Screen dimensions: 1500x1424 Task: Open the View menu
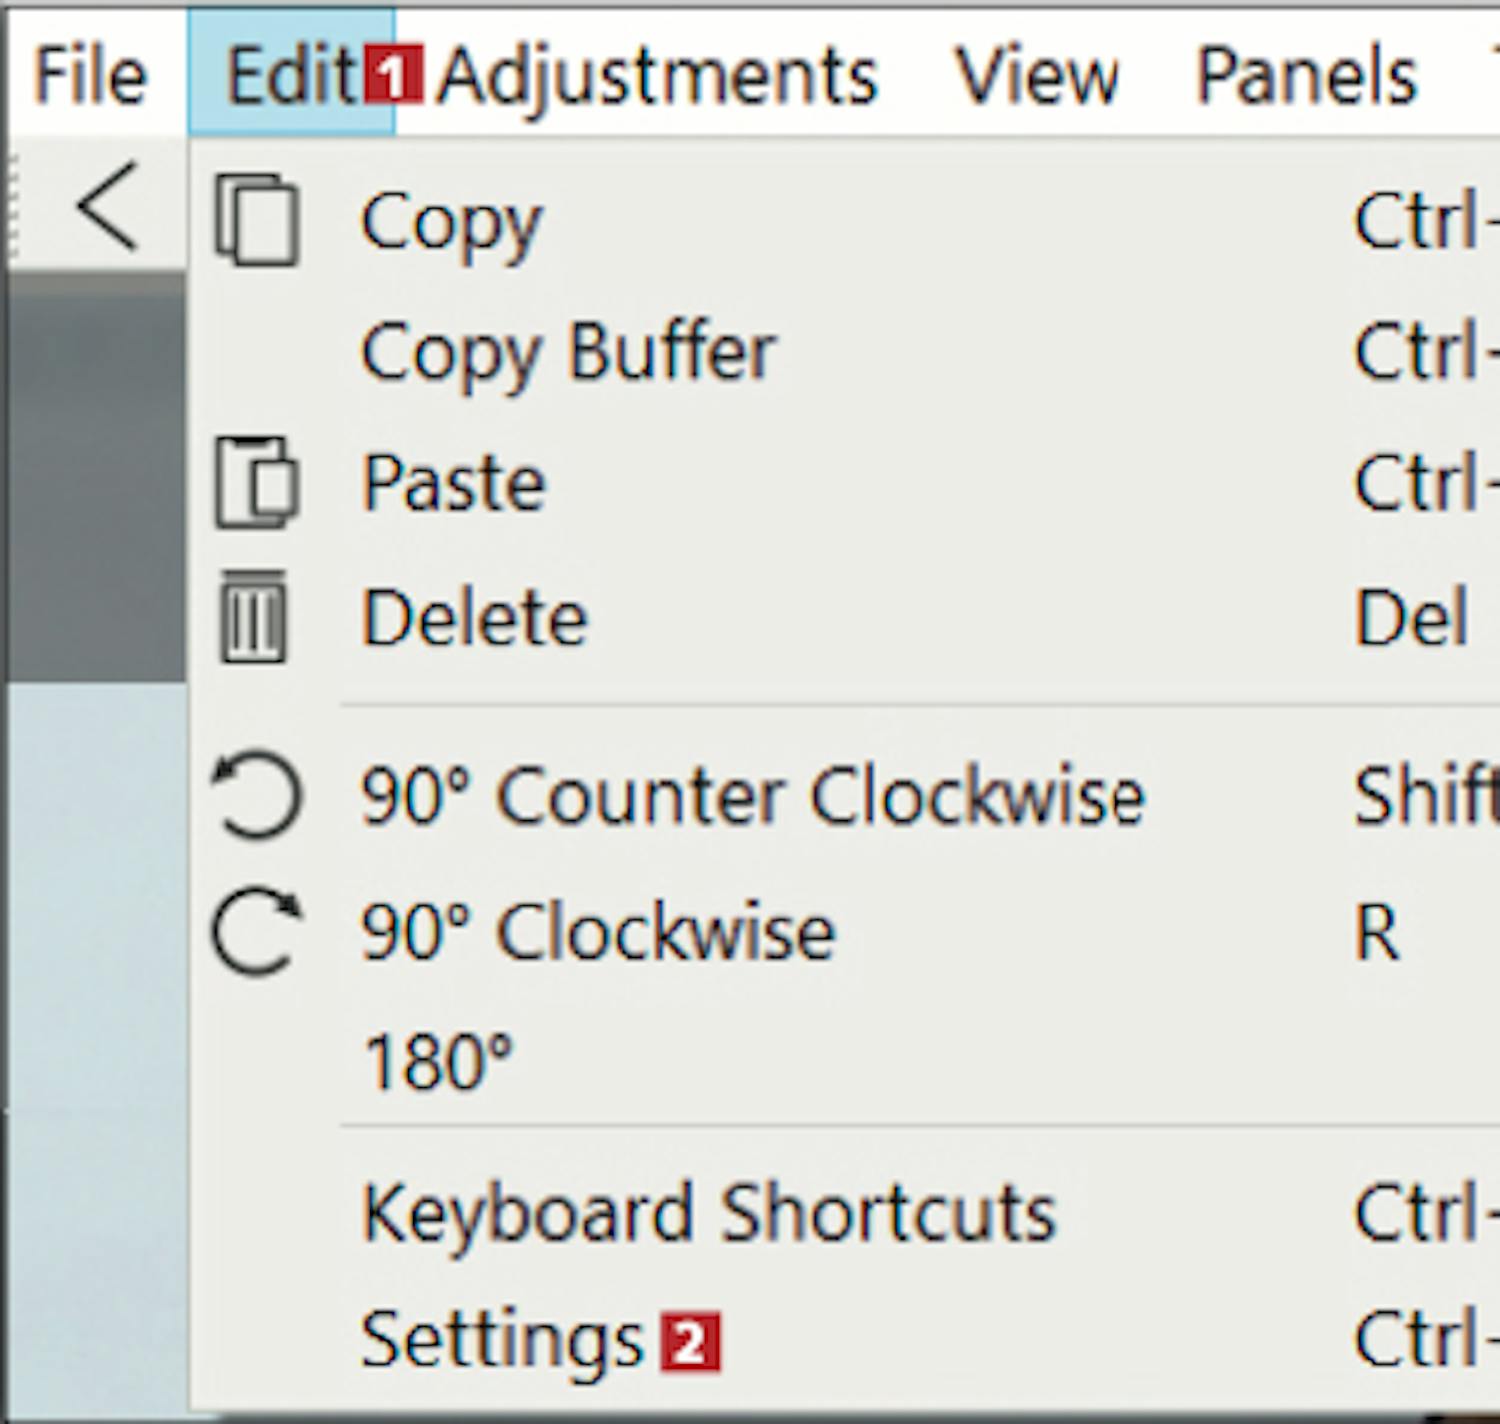tap(1037, 76)
